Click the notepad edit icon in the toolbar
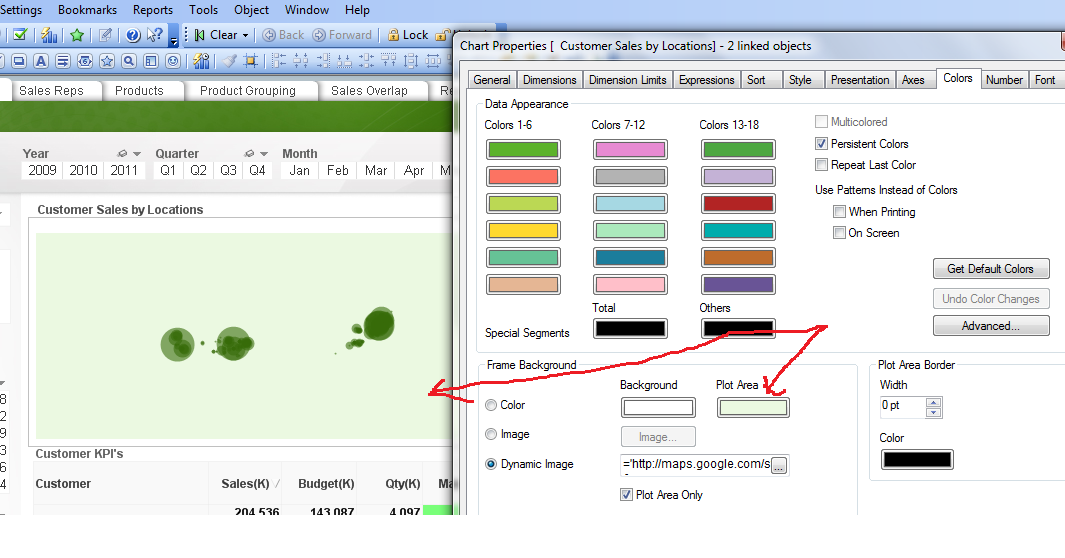Viewport: 1065px width, 558px height. click(105, 35)
